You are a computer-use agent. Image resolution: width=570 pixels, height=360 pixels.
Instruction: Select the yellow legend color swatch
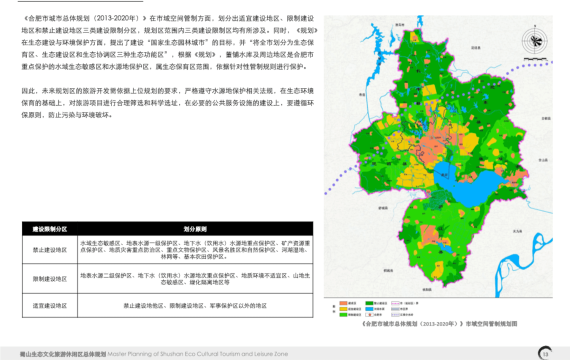(343, 309)
